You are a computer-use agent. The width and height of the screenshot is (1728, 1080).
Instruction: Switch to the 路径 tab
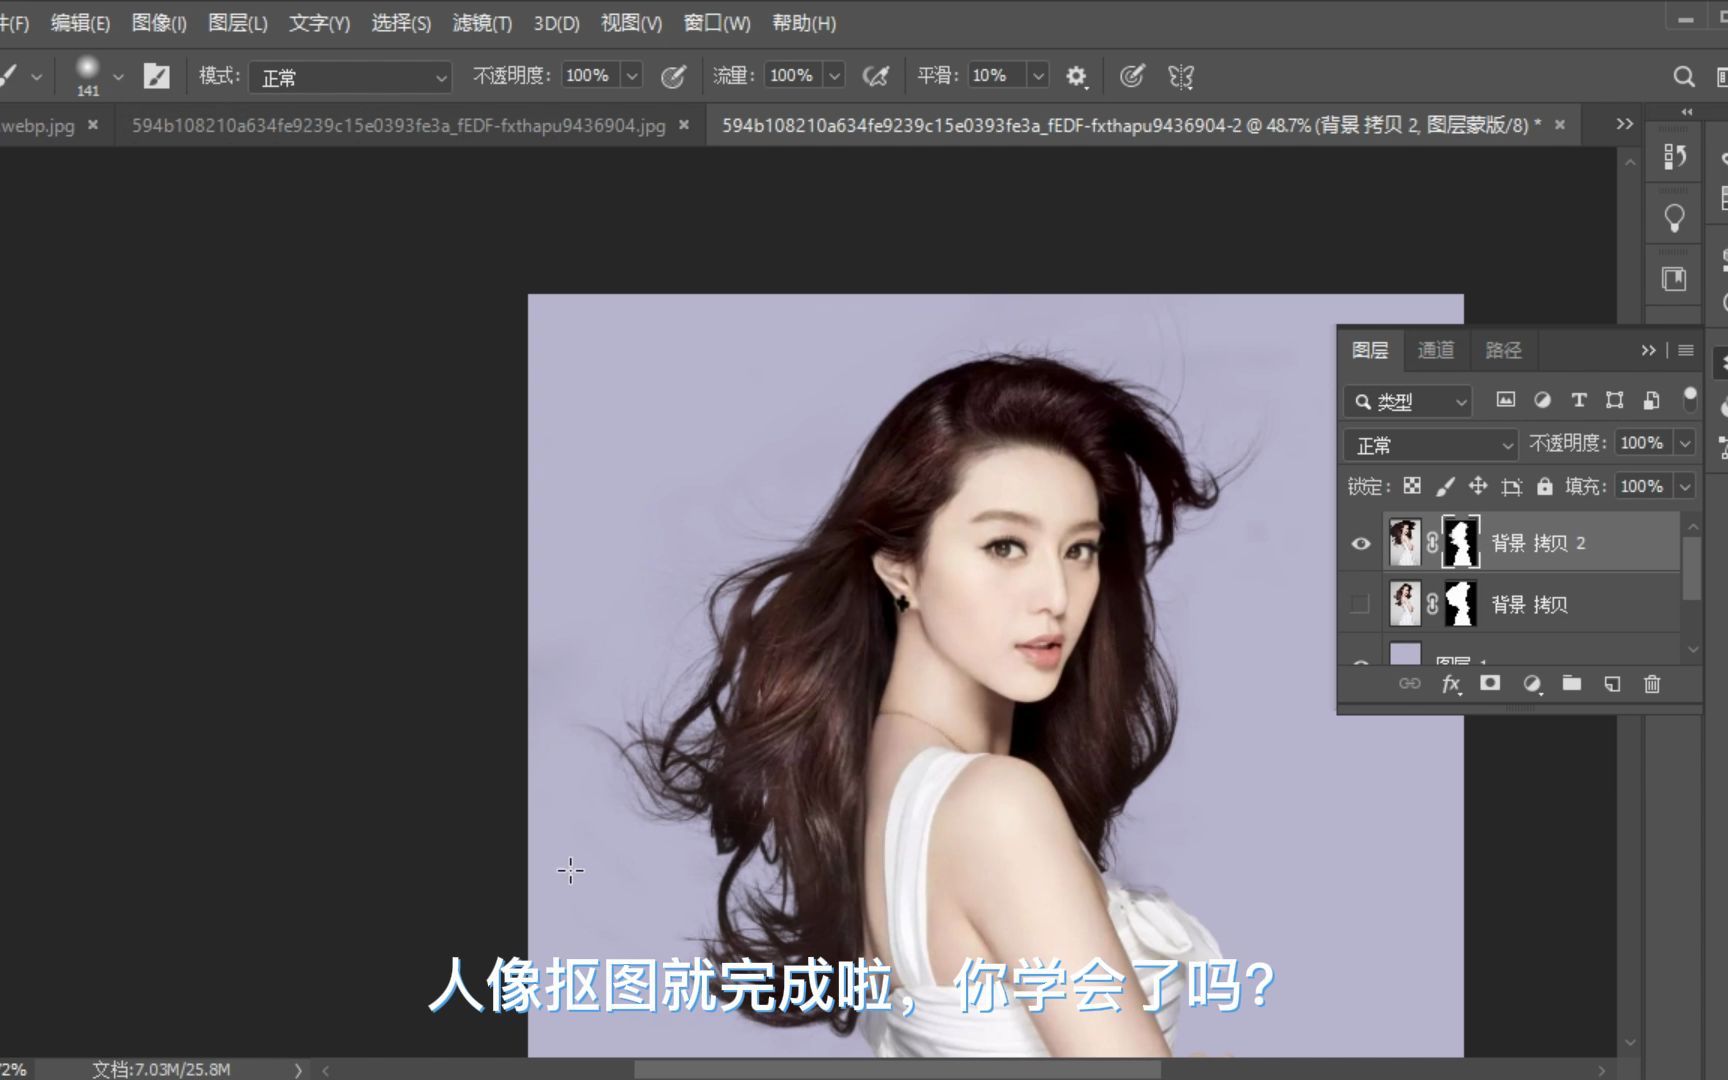coord(1503,350)
